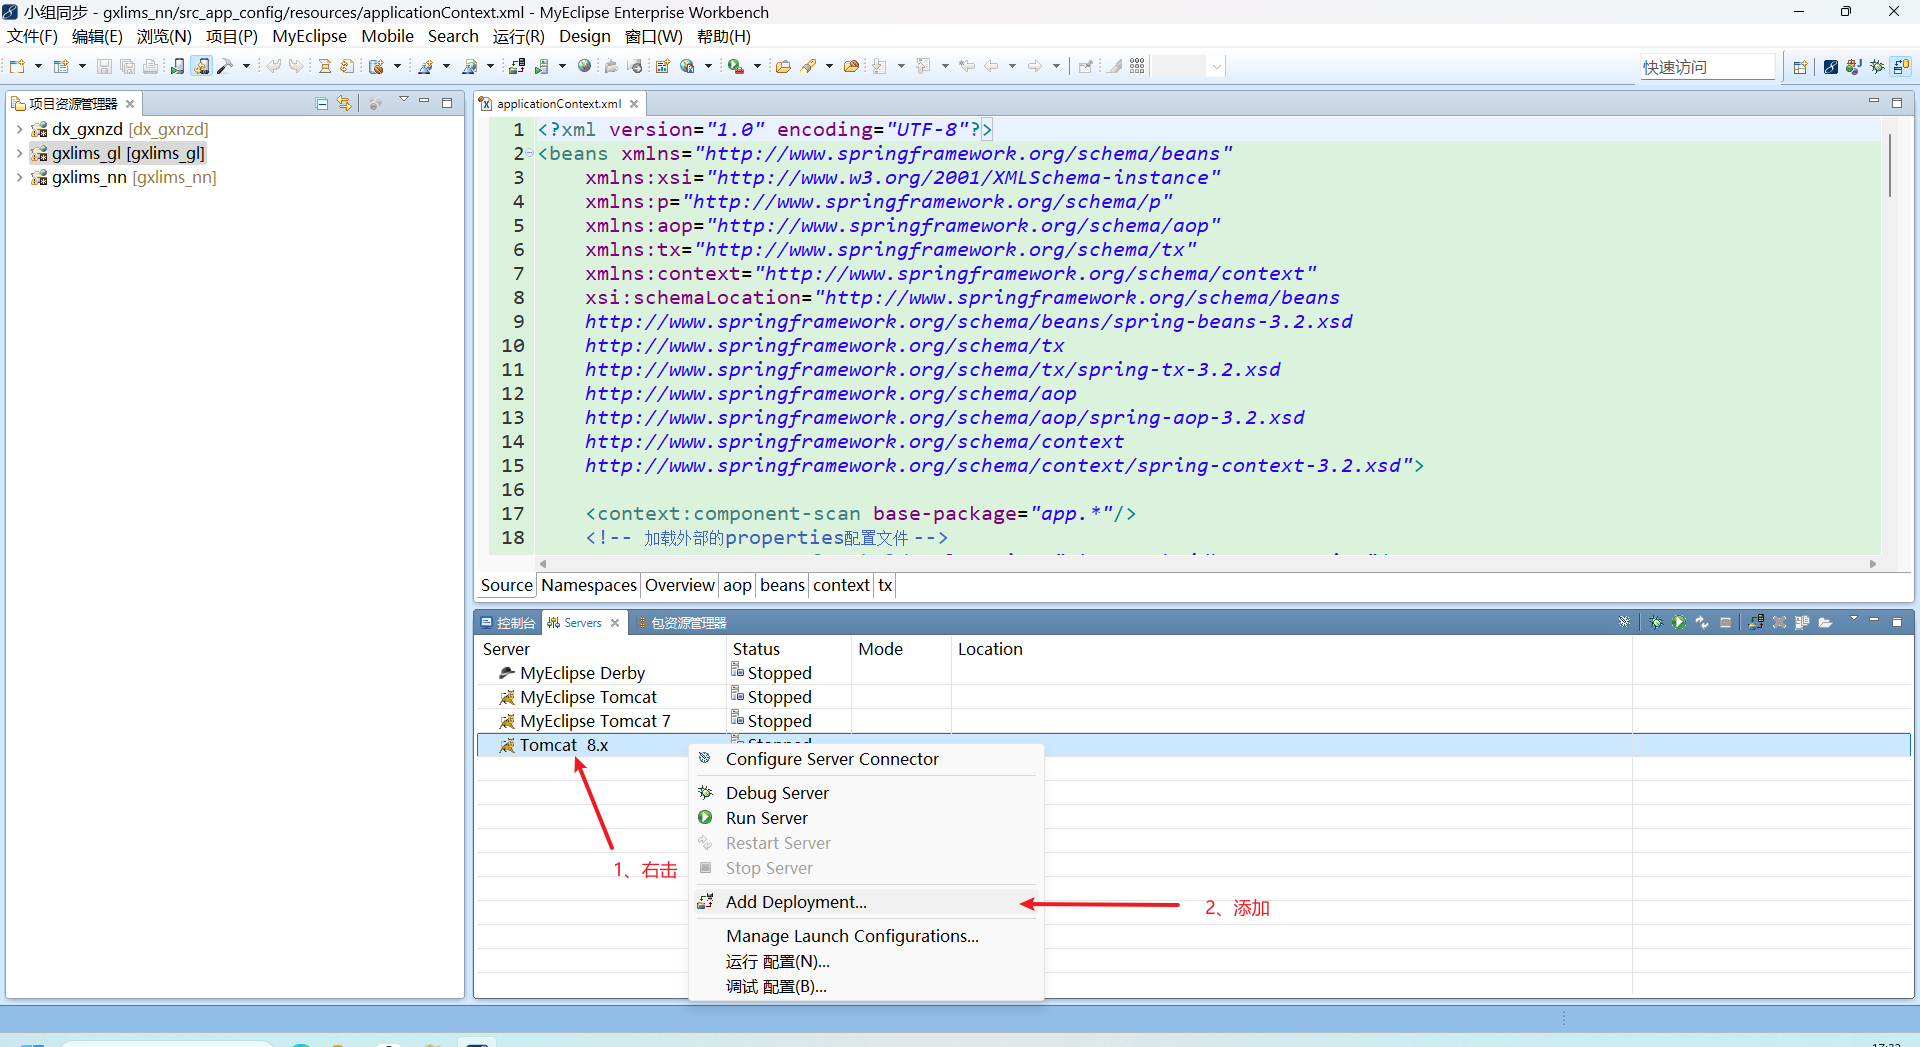Choose Debug Server from context menu
The width and height of the screenshot is (1920, 1047).
(866, 793)
